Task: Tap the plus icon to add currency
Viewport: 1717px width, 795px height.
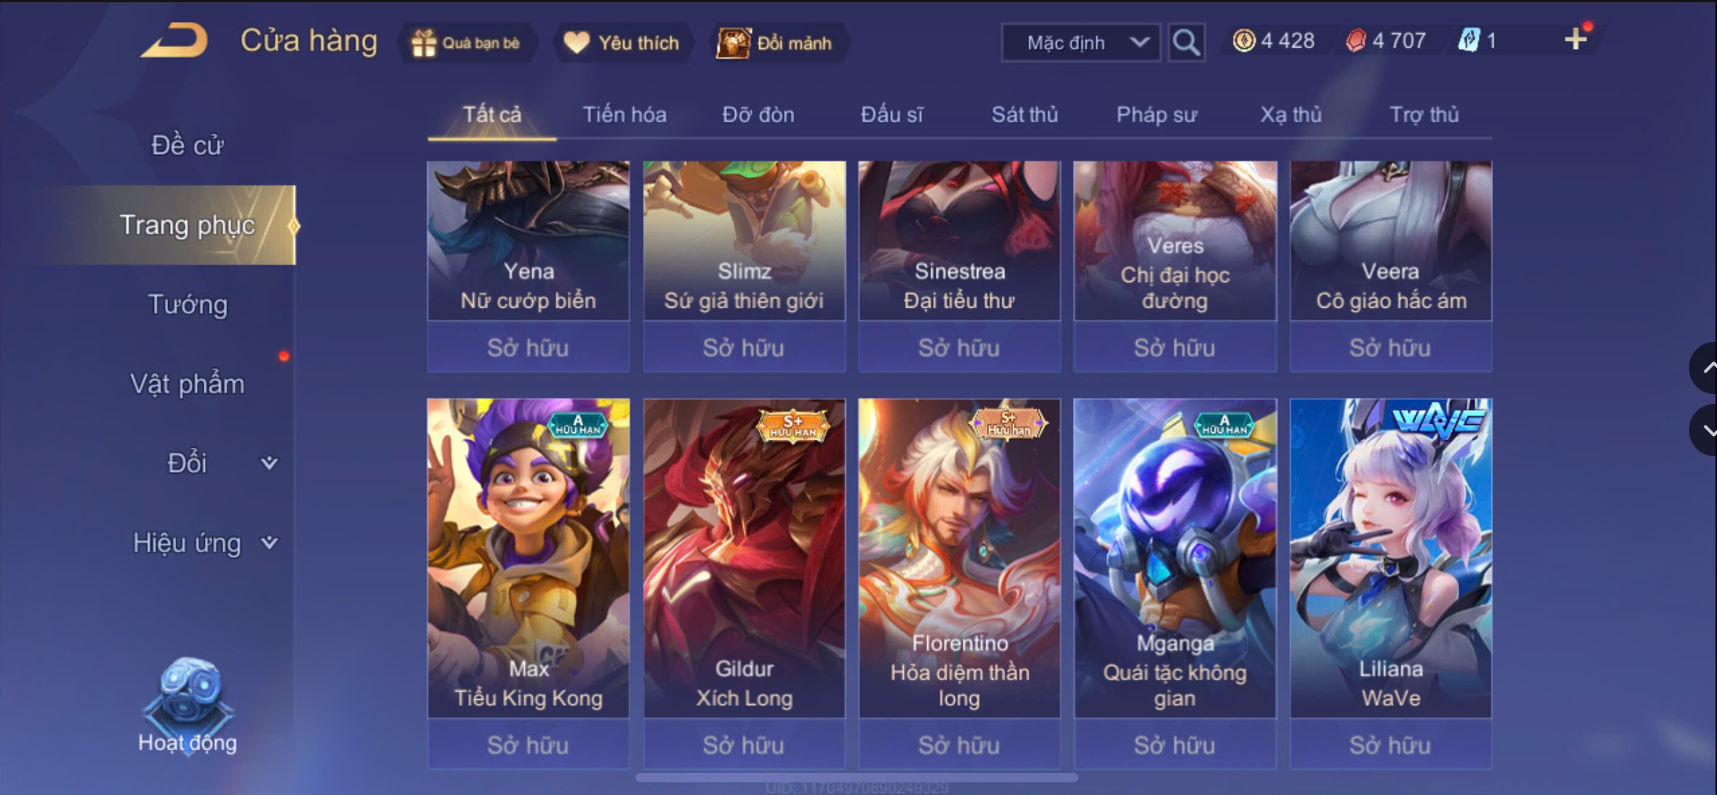Action: point(1576,39)
